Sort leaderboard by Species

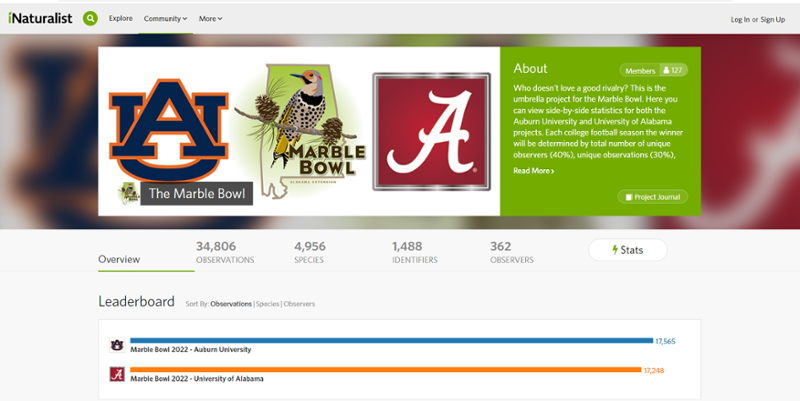coord(268,303)
